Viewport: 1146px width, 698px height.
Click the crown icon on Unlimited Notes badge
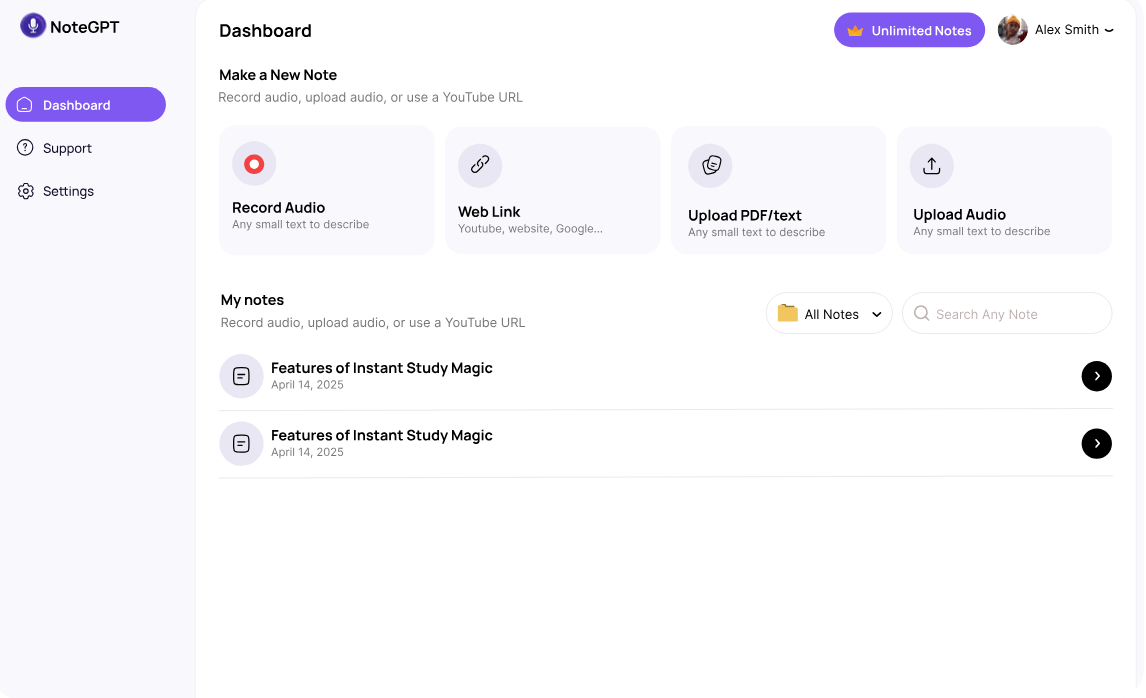click(857, 29)
